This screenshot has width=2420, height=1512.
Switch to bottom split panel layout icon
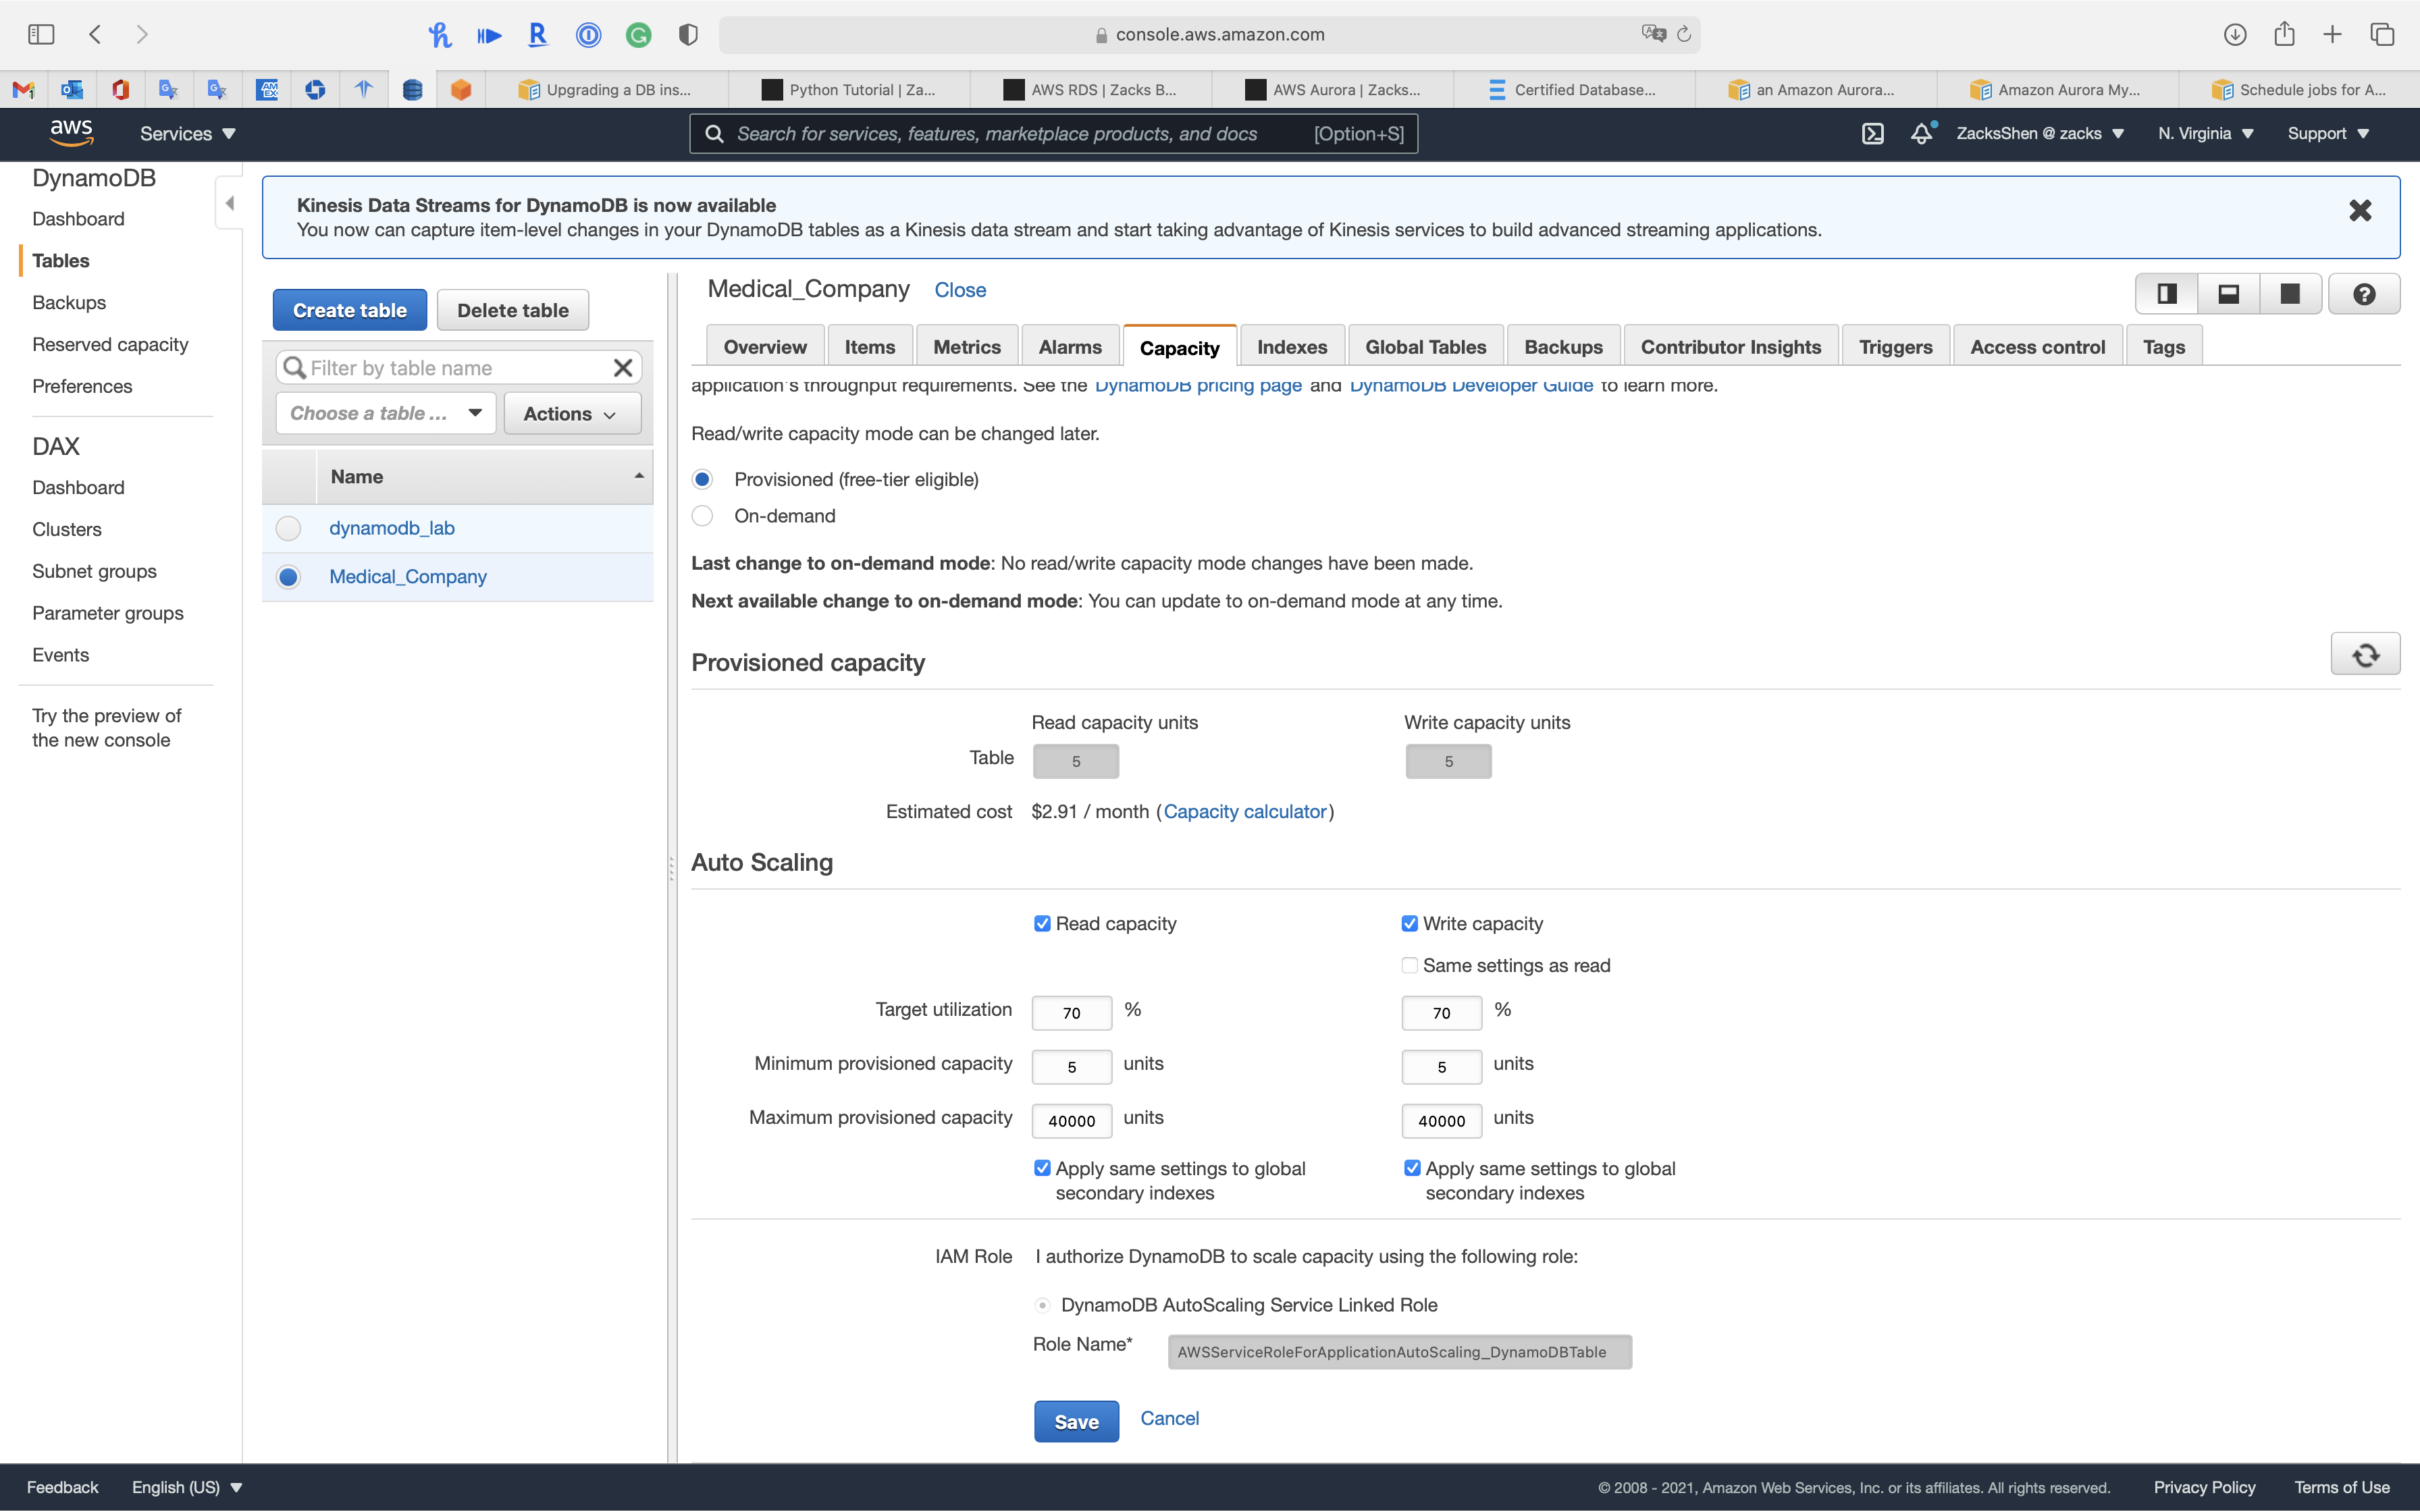click(x=2228, y=294)
